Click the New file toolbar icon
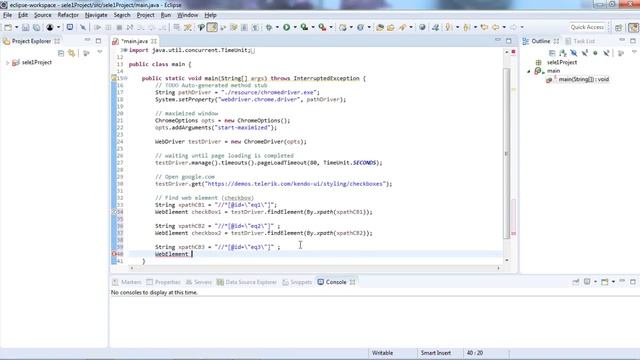The height and width of the screenshot is (360, 640). click(x=8, y=27)
